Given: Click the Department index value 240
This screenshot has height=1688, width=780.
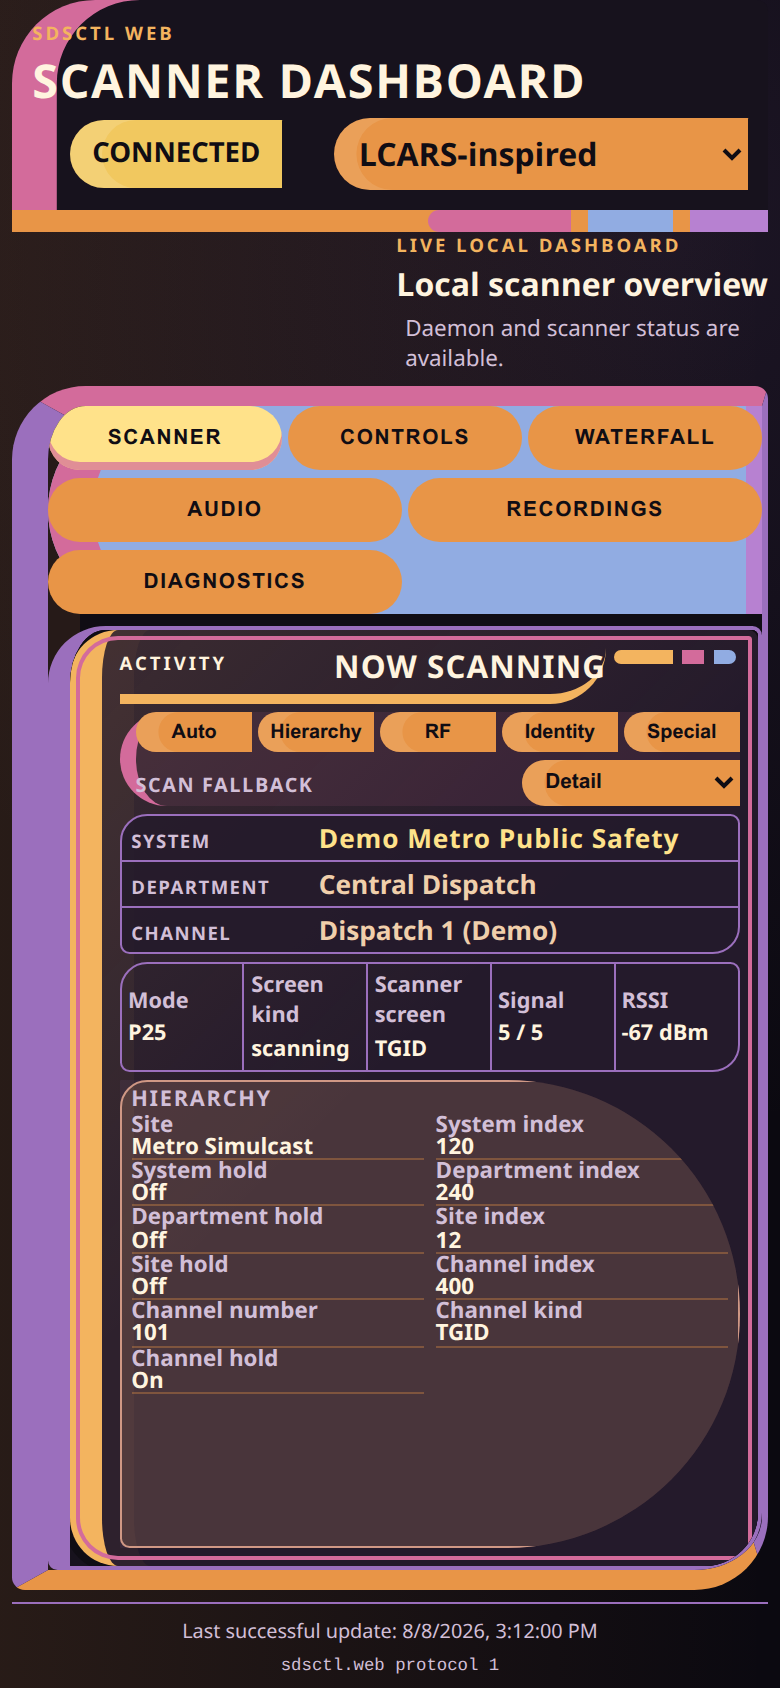Looking at the screenshot, I should point(455,1192).
